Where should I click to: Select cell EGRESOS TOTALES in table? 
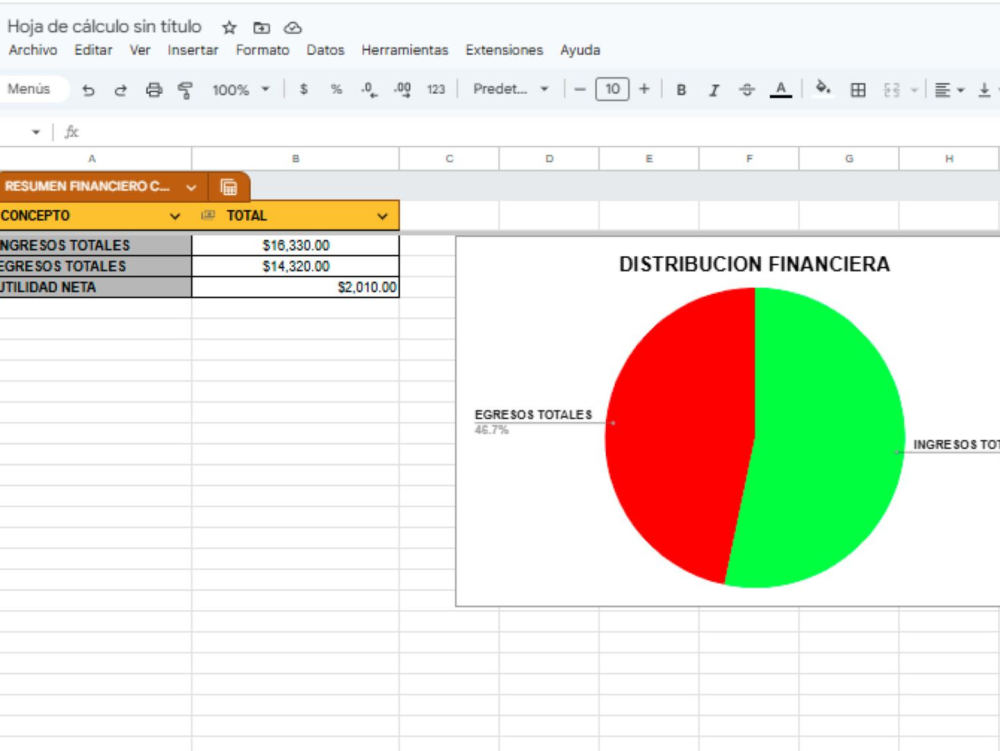coord(96,266)
